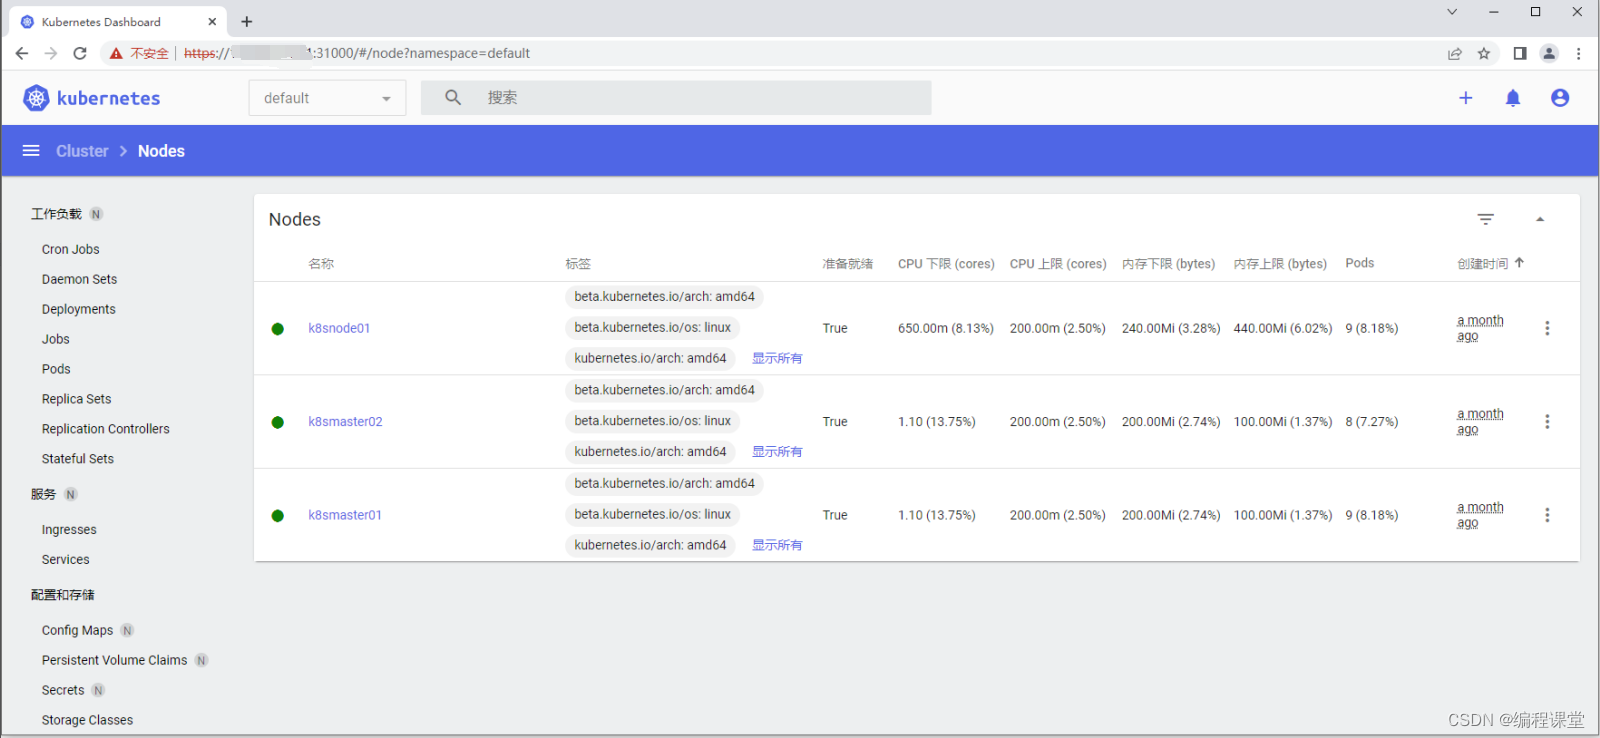Click k8snode01 CPU value 650.00m (8.13%)
This screenshot has width=1600, height=738.
946,328
